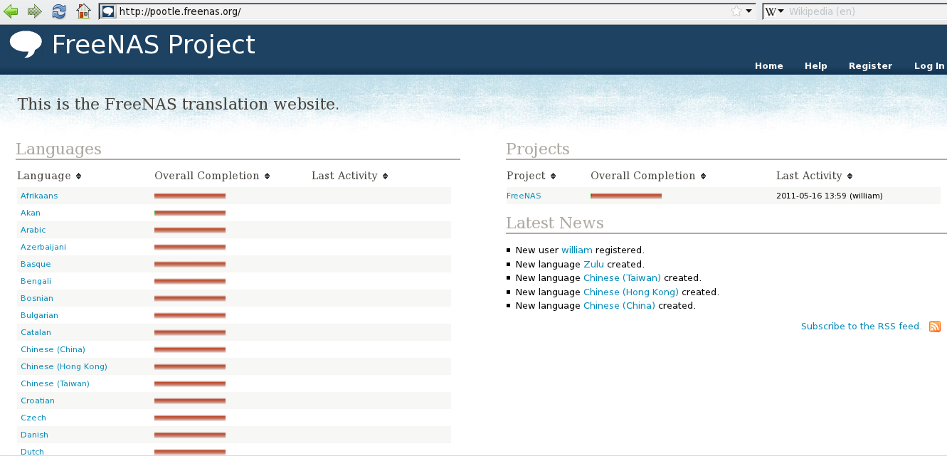This screenshot has height=456, width=947.
Task: Open the Bosnian language
Action: tap(37, 298)
